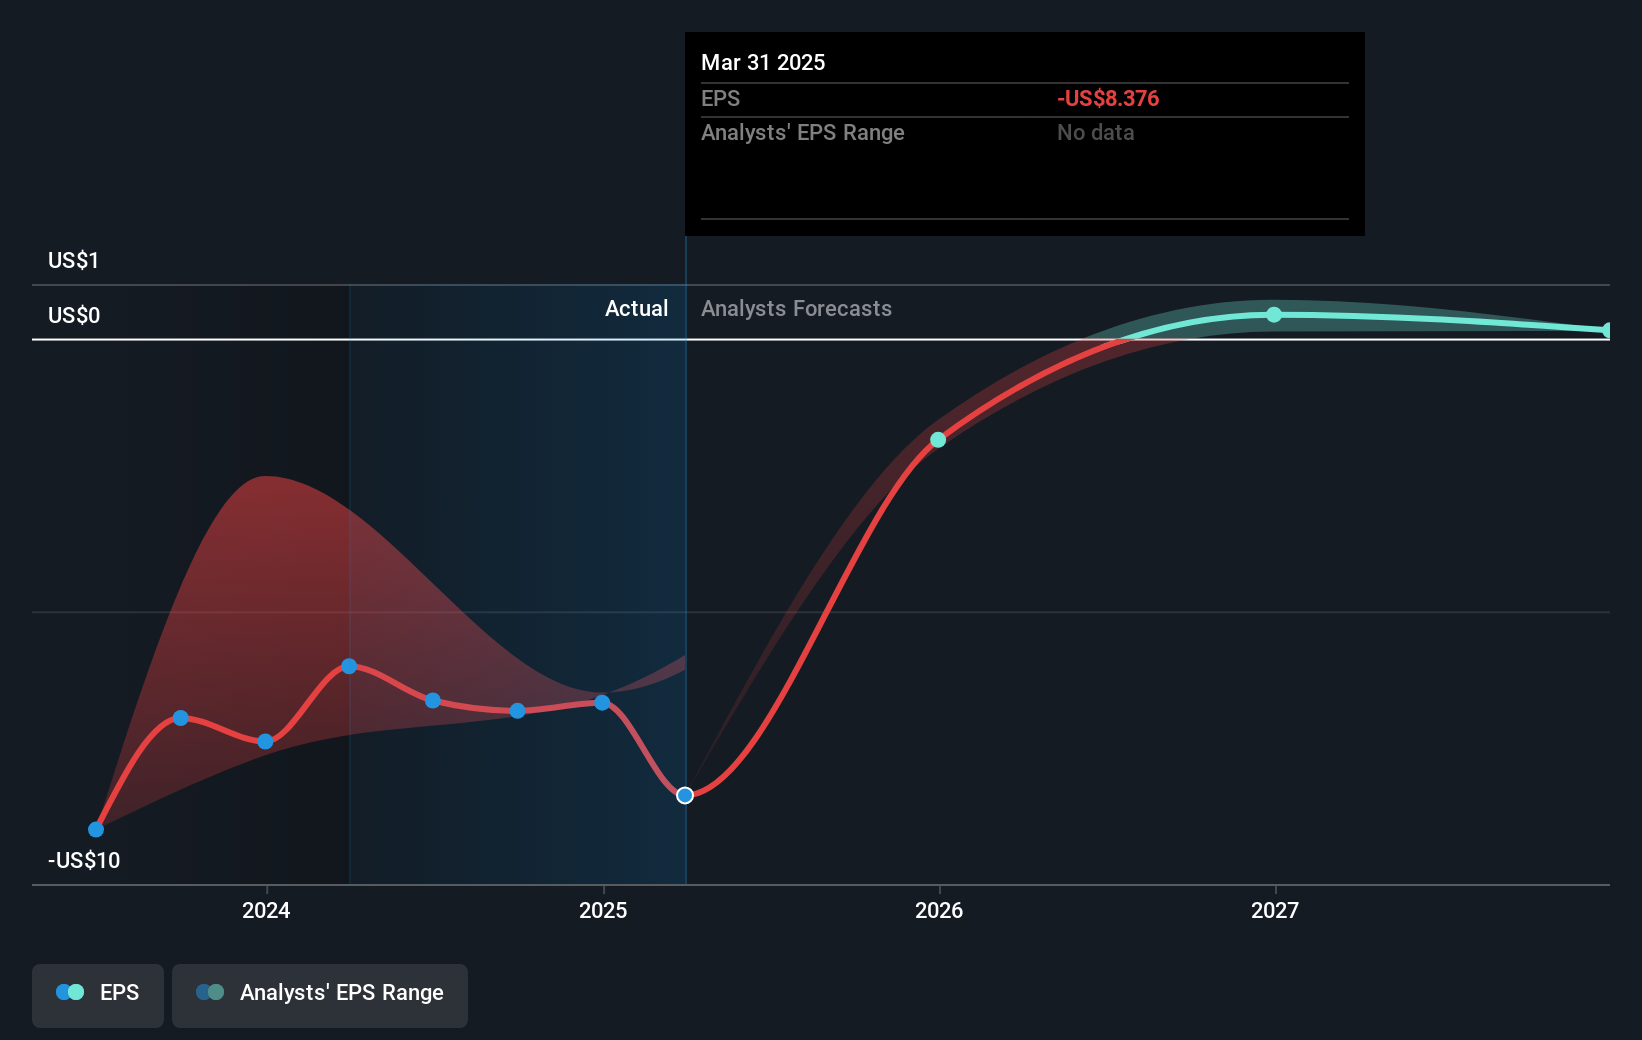The height and width of the screenshot is (1040, 1642).
Task: Click the 'US$1' y-axis label
Action: click(73, 260)
